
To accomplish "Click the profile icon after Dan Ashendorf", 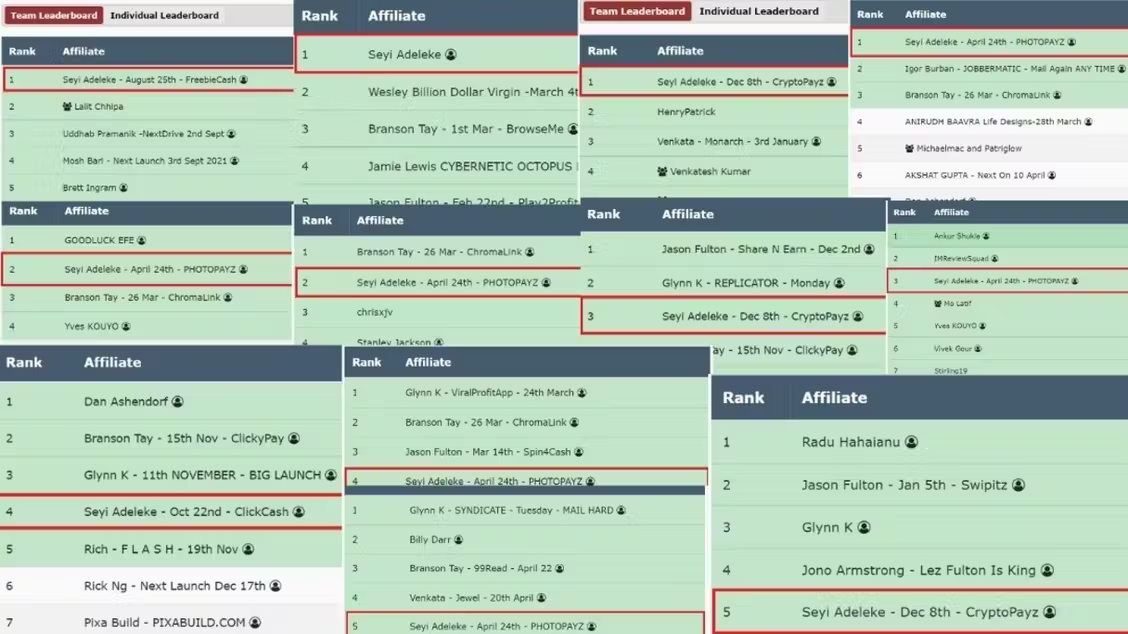I will pyautogui.click(x=177, y=402).
